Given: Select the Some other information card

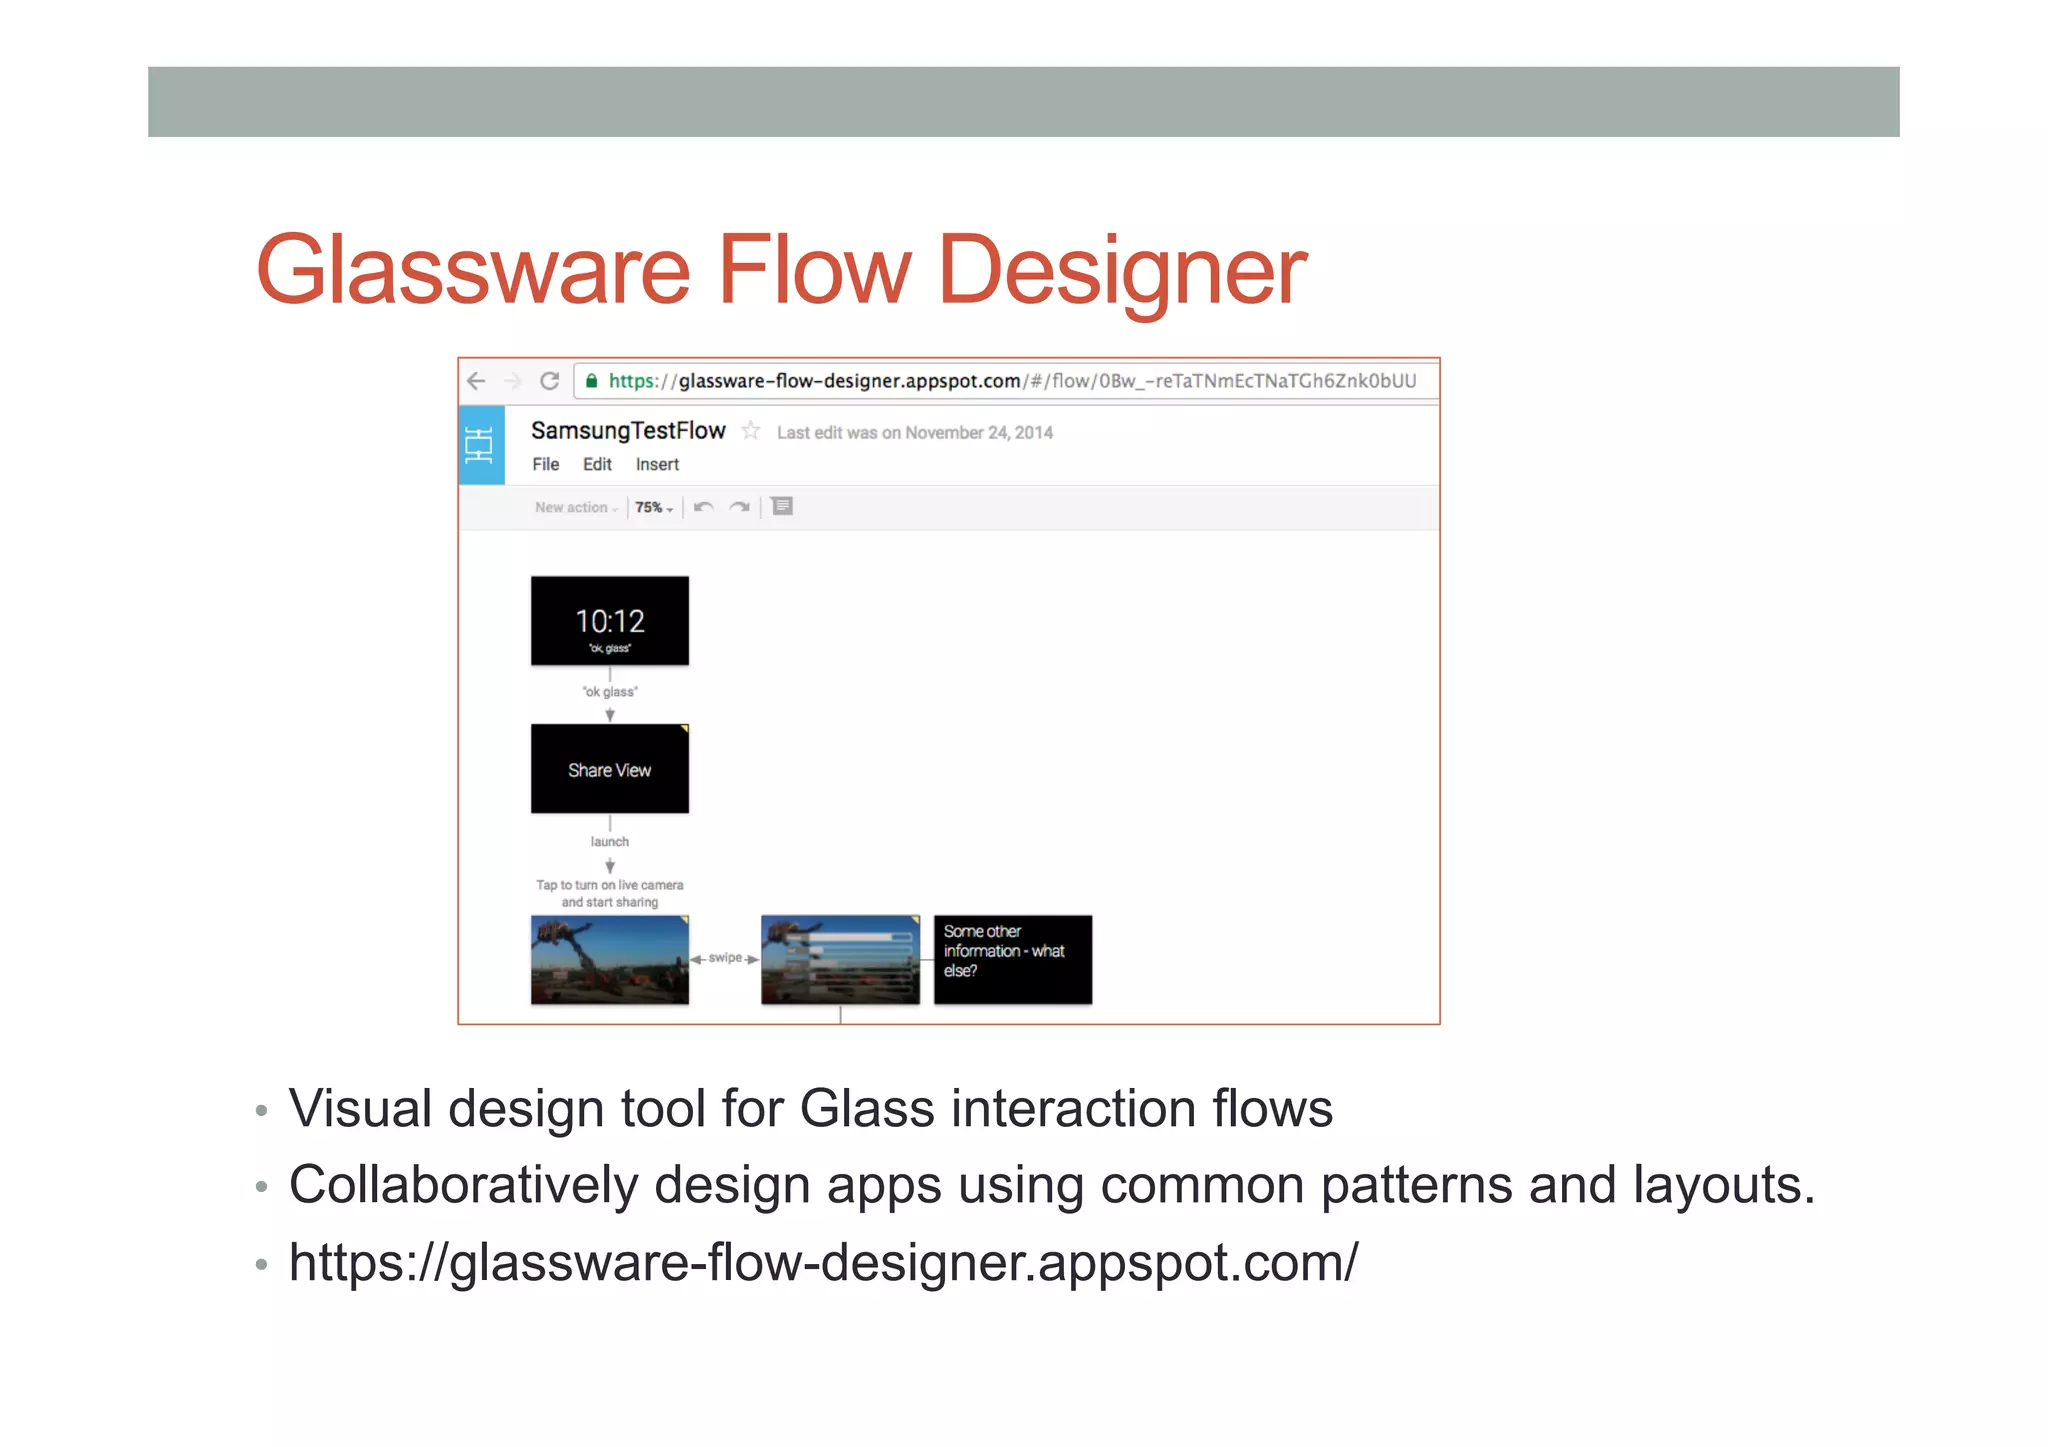Looking at the screenshot, I should [1012, 960].
